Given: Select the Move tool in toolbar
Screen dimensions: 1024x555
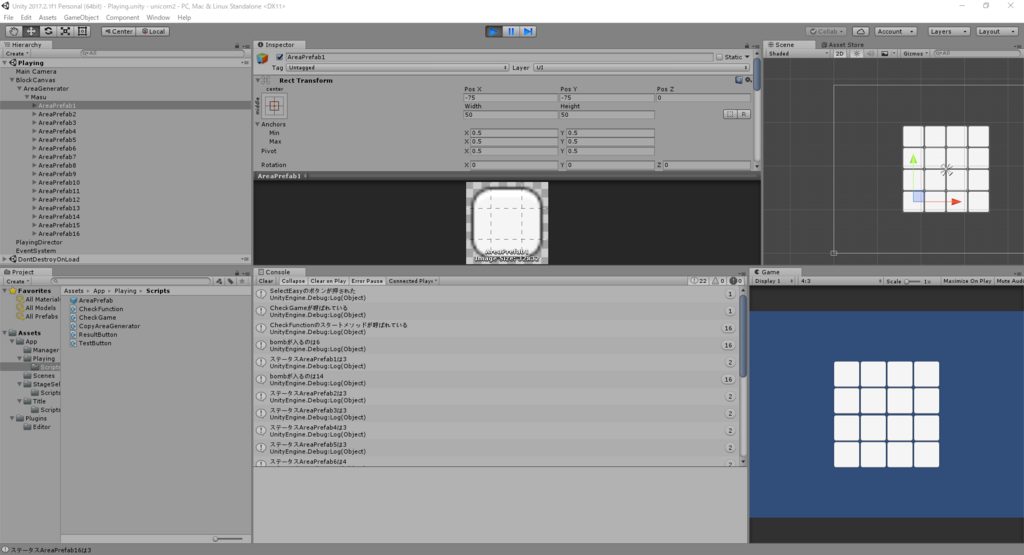Looking at the screenshot, I should (31, 31).
